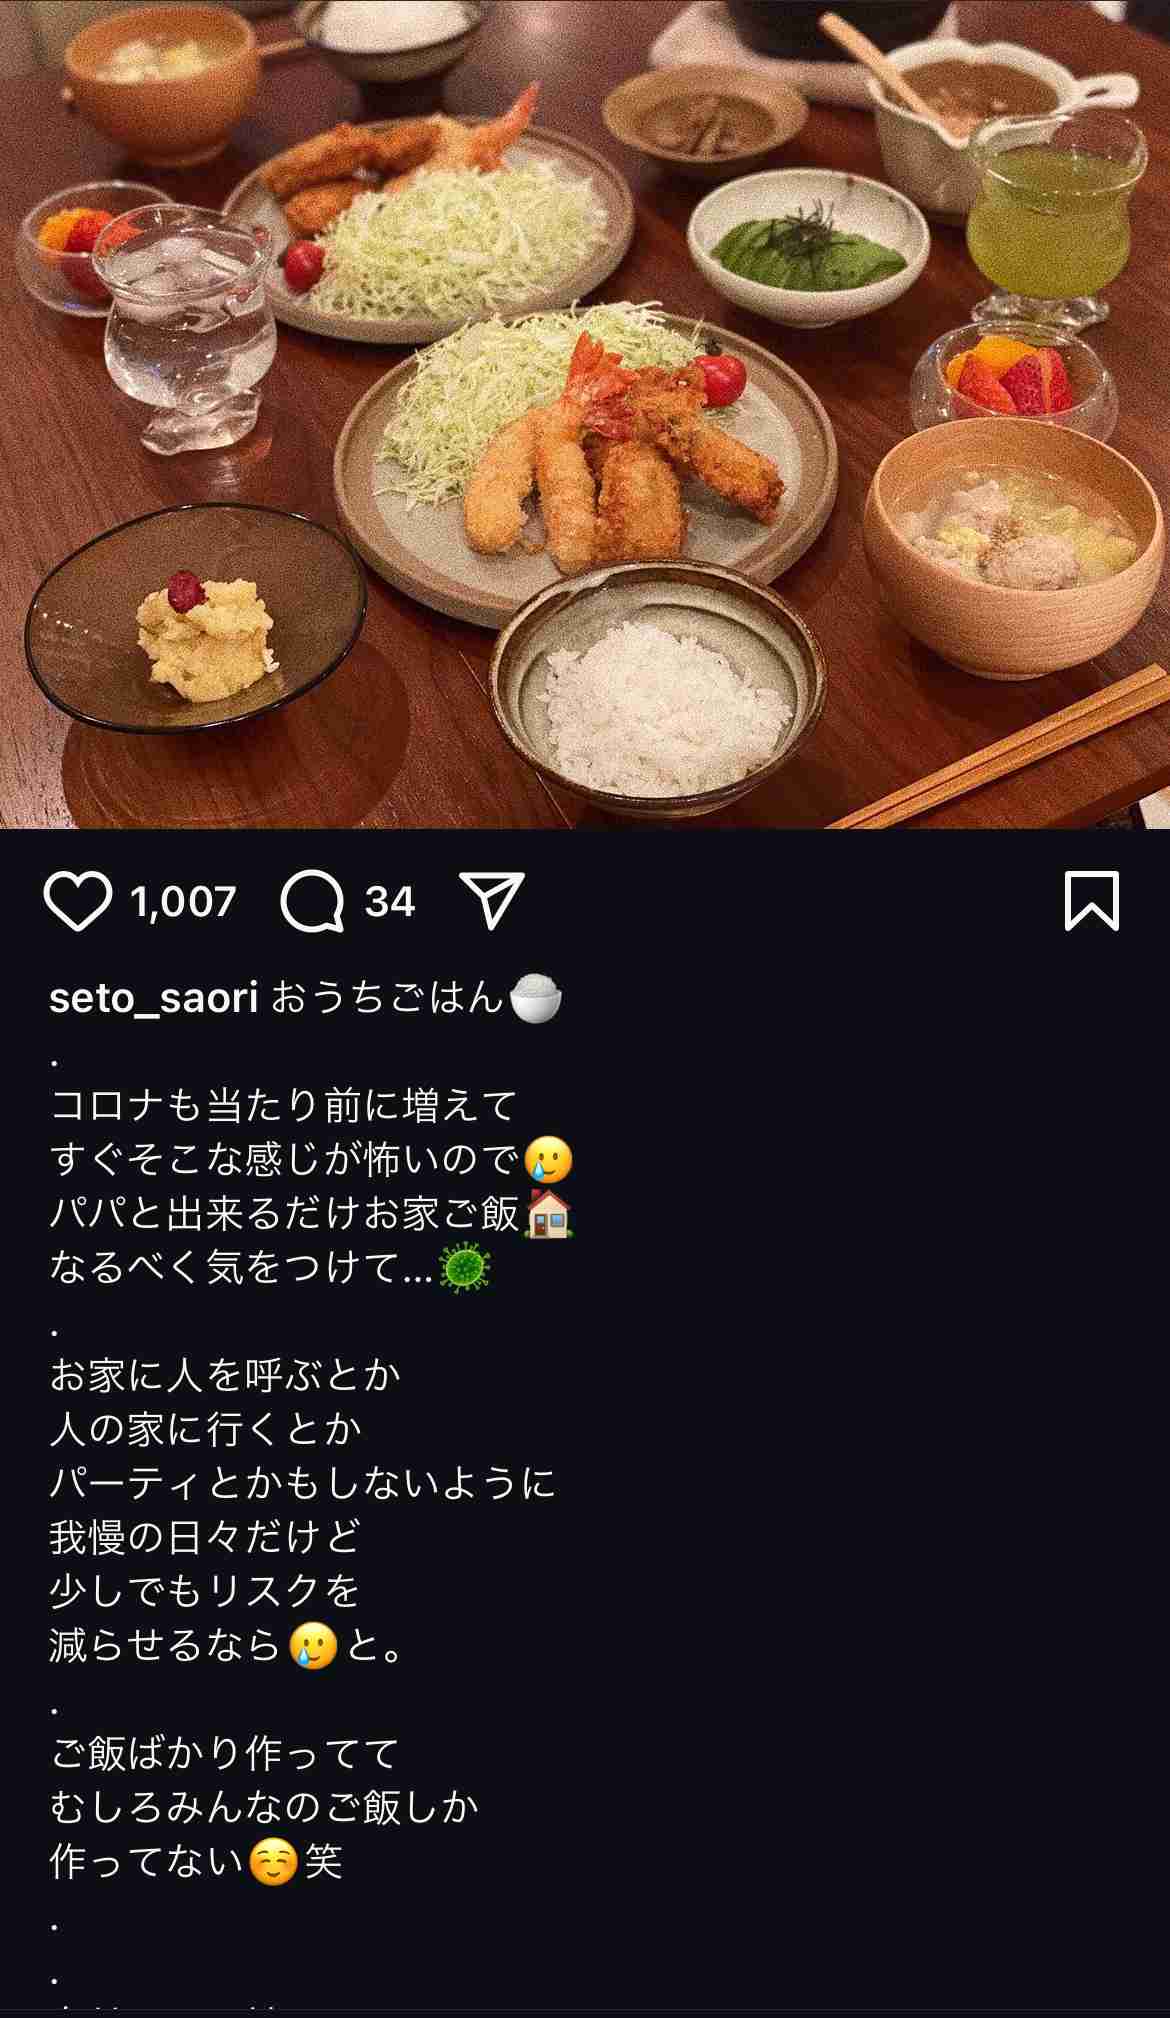The height and width of the screenshot is (2018, 1170).
Task: Like the post with the heart icon
Action: pos(78,901)
